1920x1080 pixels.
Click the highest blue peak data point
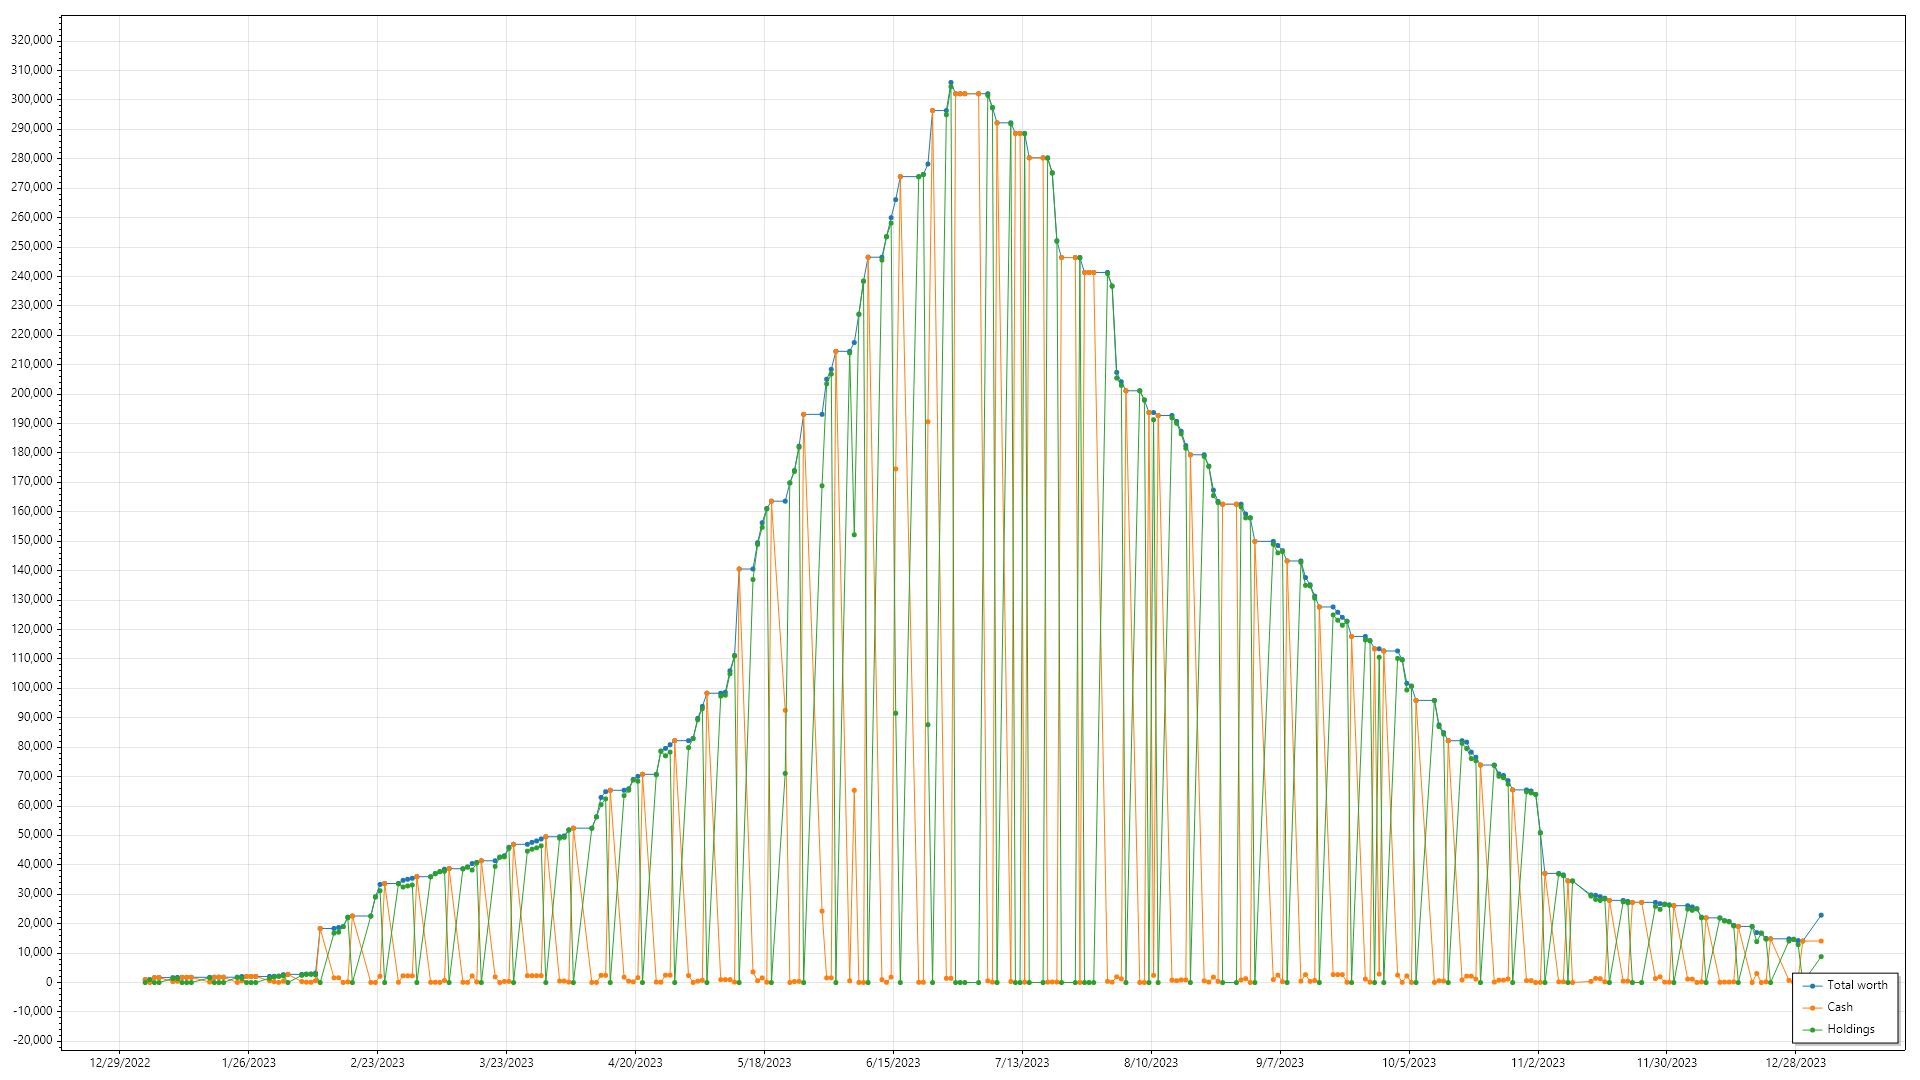(x=951, y=83)
